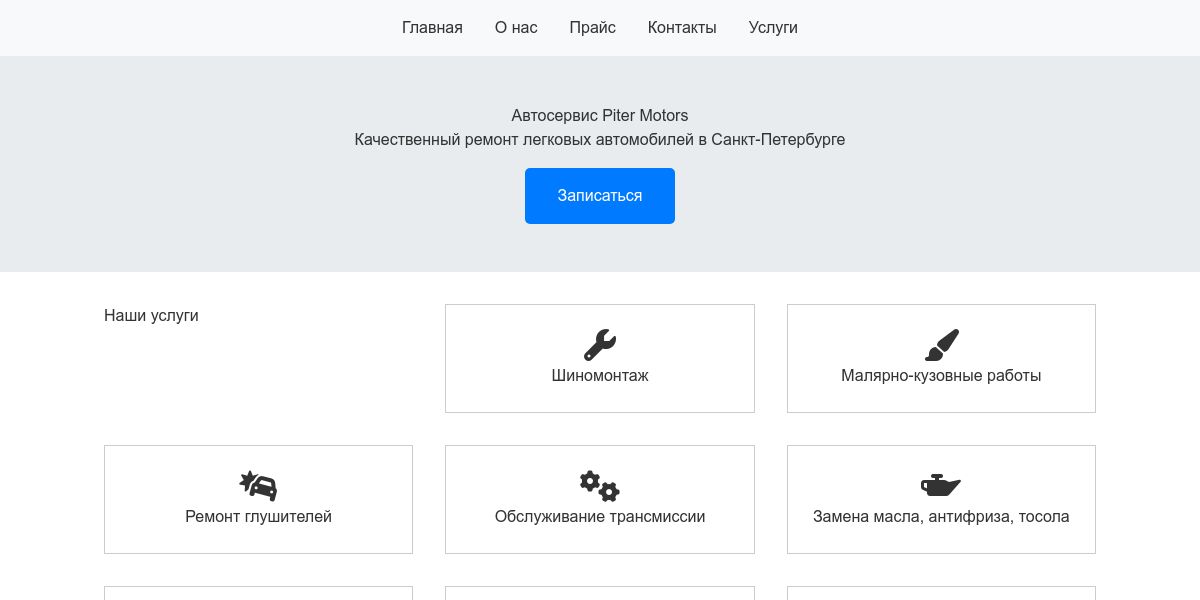Select the Малярно-кузовные работы label

coord(941,376)
